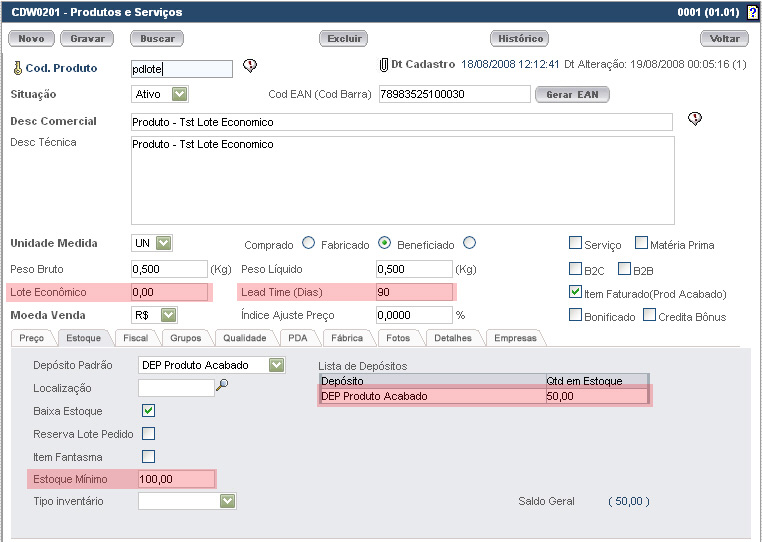Open the Localização search magnifier
This screenshot has height=542, width=762.
222,387
